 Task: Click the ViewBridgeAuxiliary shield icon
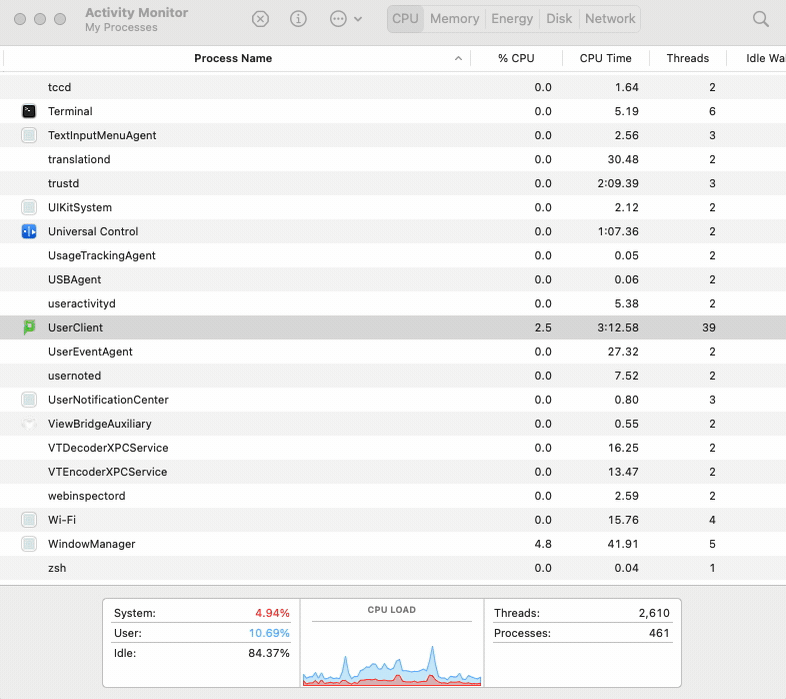click(x=29, y=424)
